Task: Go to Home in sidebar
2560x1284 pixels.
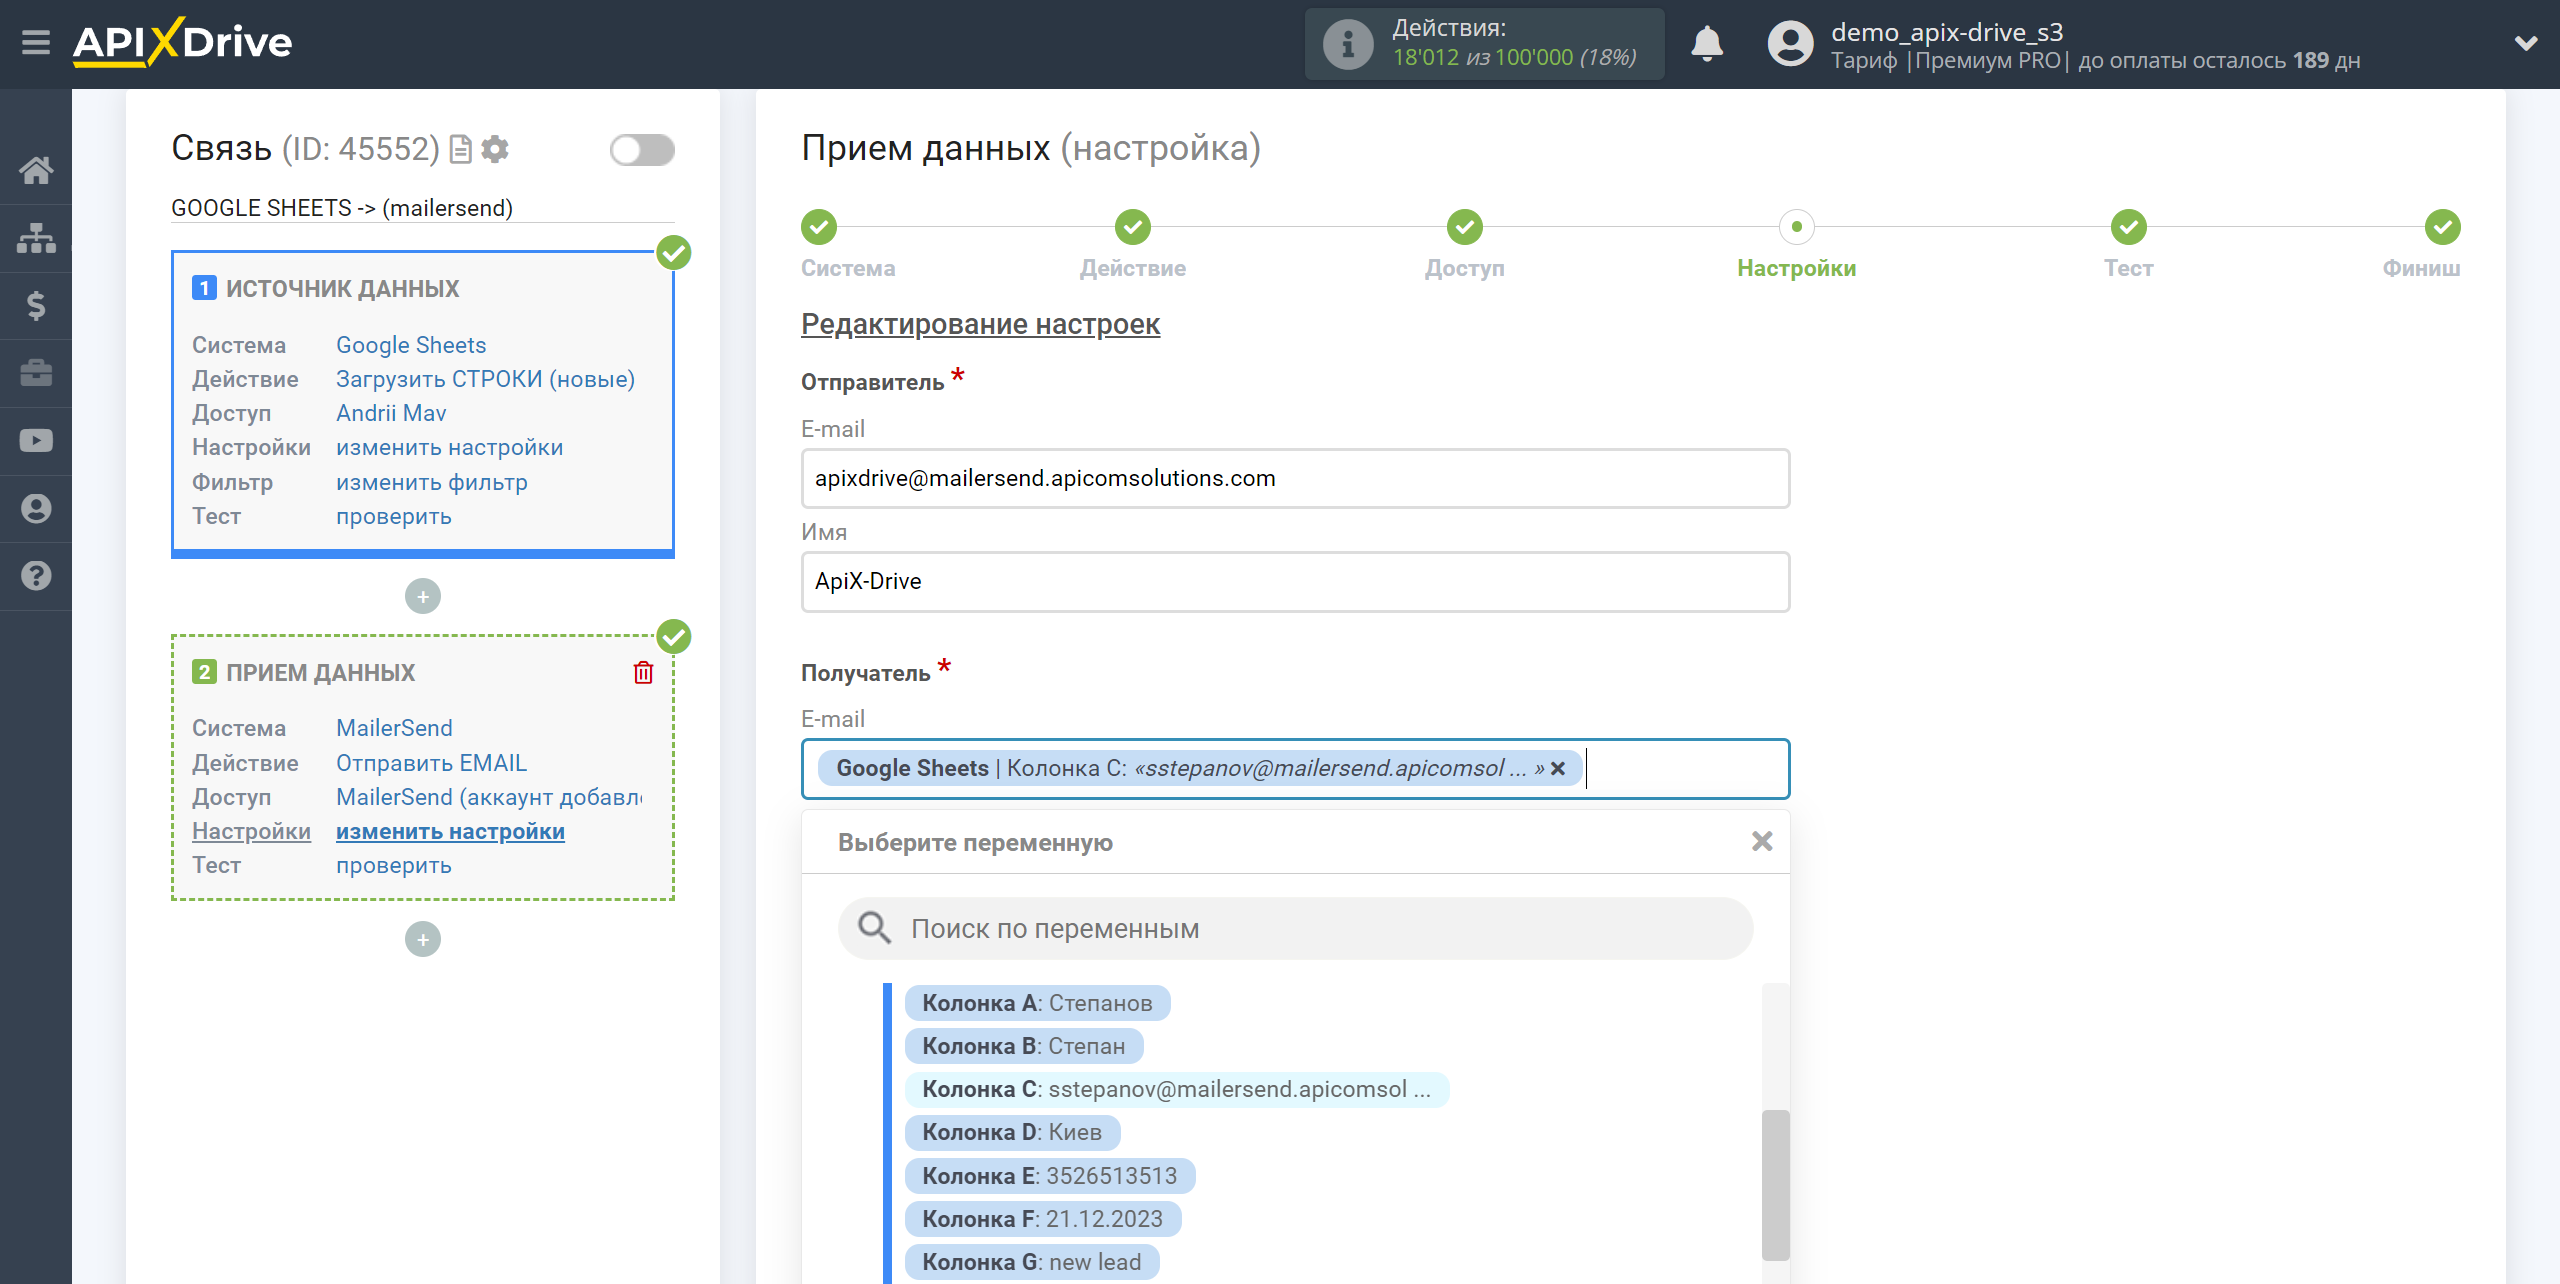Action: pos(36,170)
